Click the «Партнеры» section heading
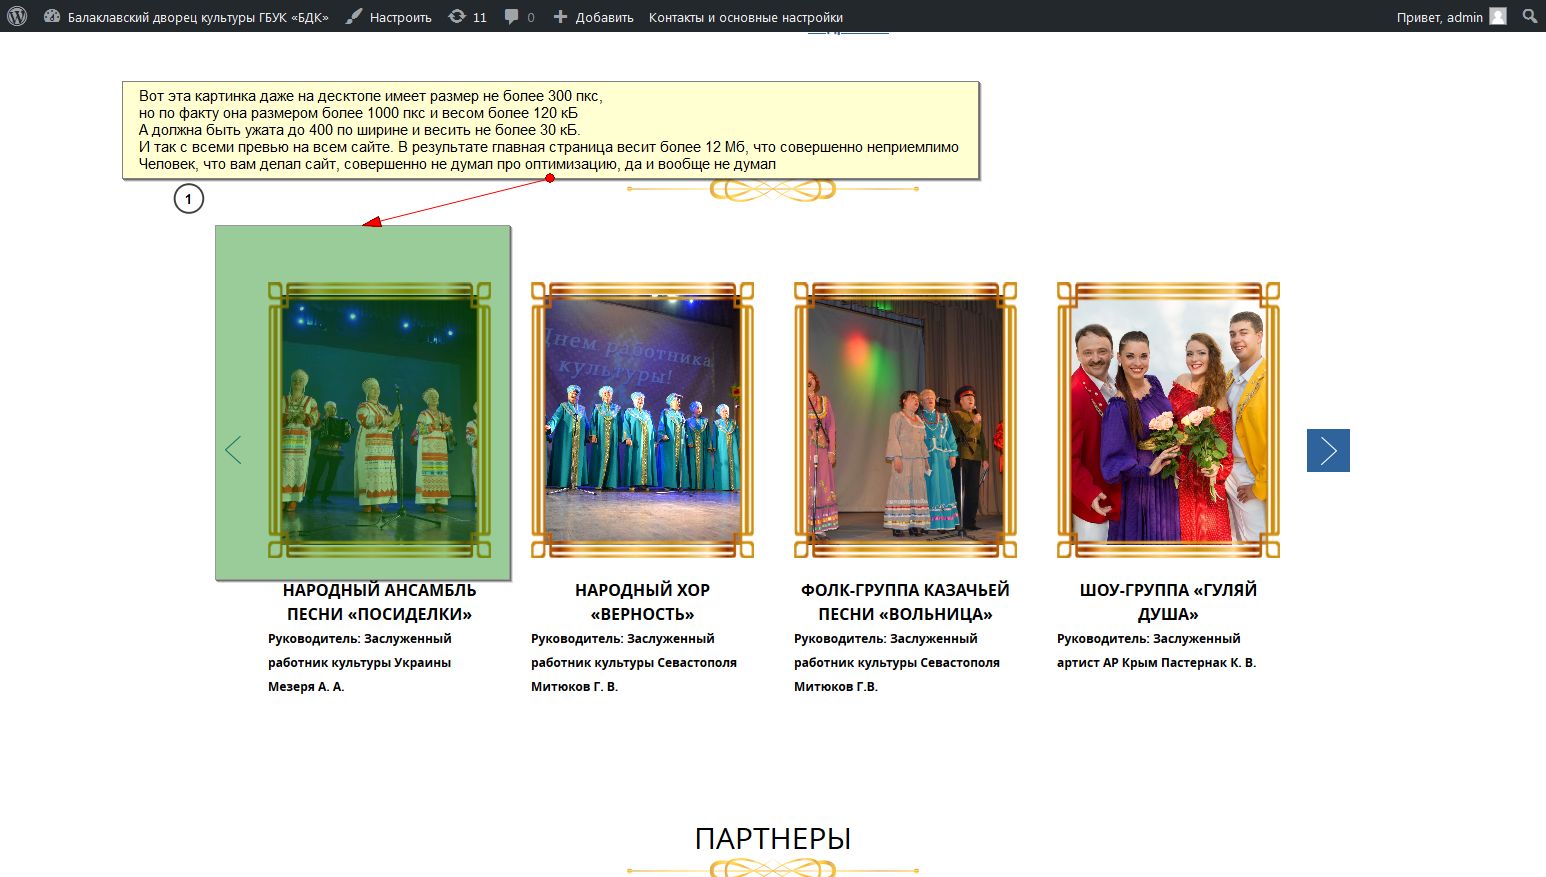 tap(773, 838)
